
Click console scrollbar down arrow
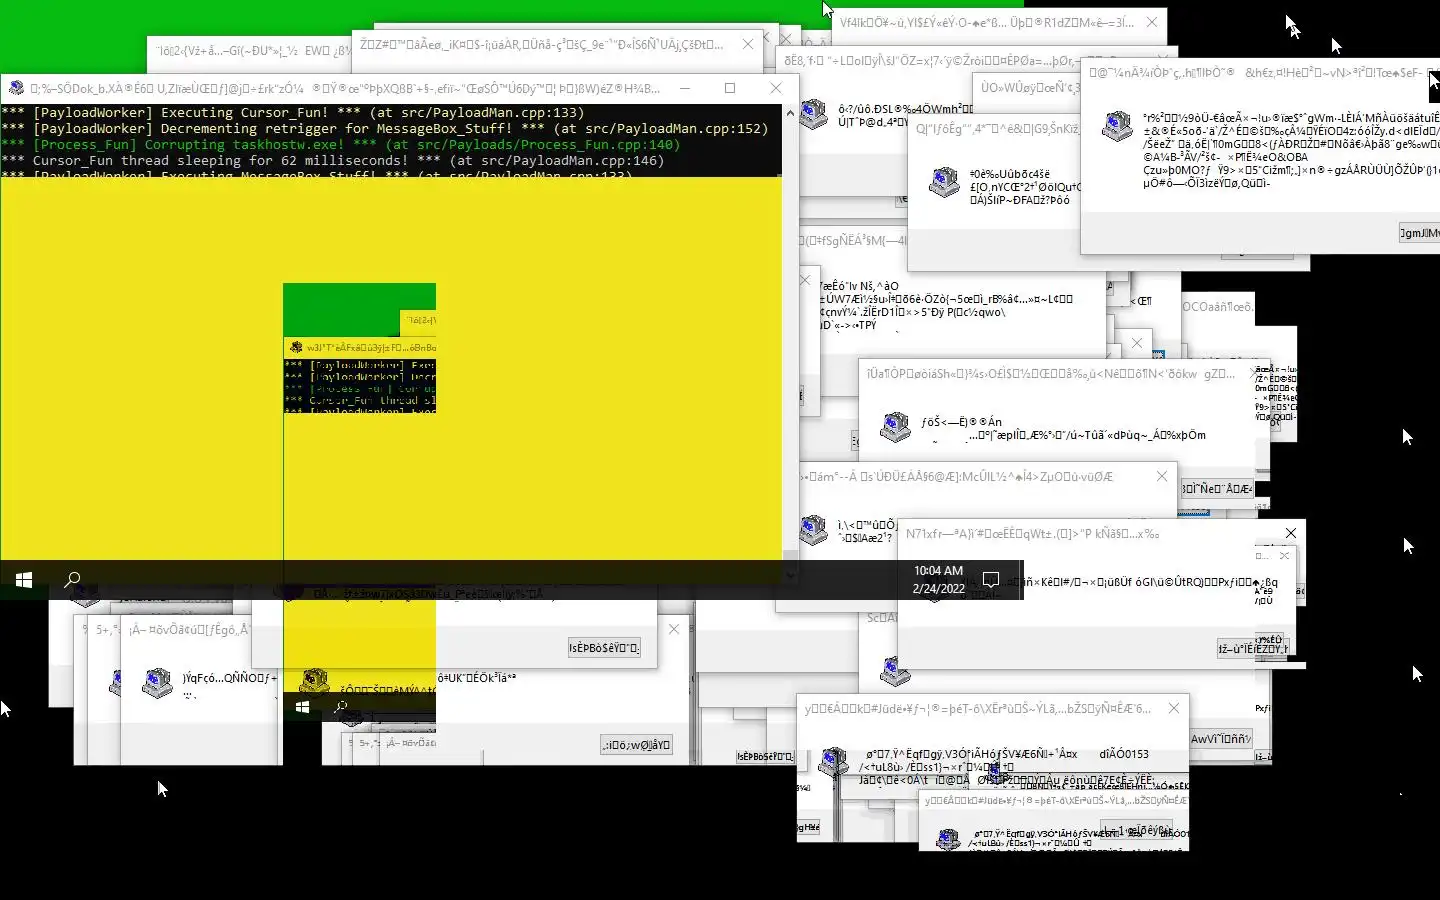click(790, 574)
